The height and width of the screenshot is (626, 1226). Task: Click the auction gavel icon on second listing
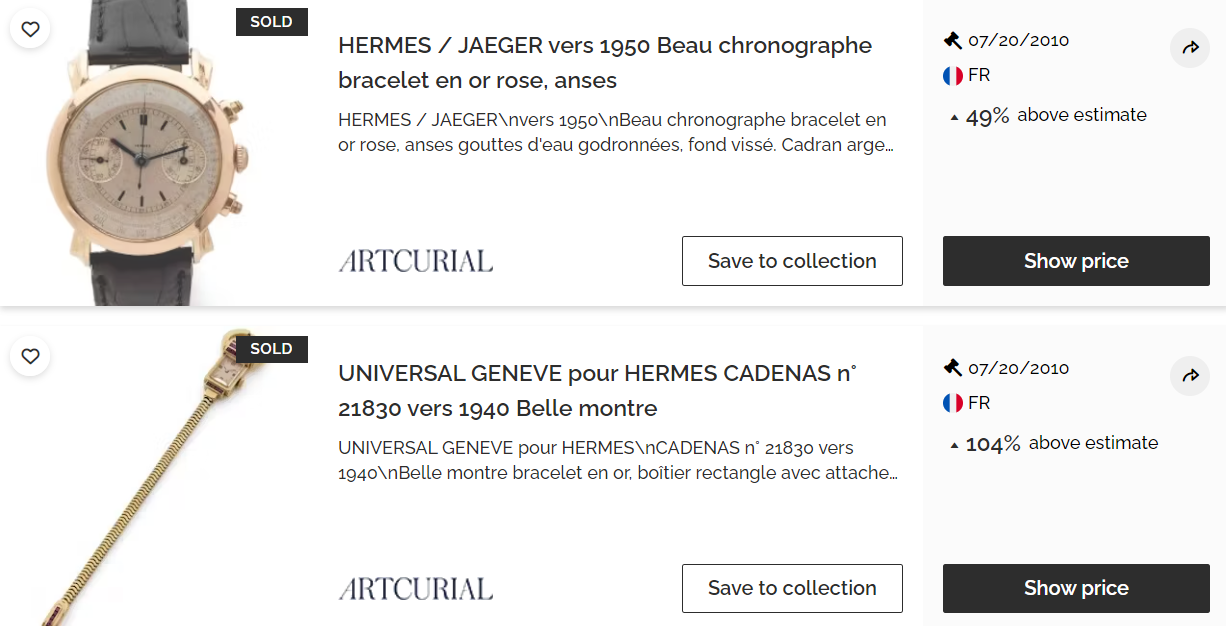952,368
